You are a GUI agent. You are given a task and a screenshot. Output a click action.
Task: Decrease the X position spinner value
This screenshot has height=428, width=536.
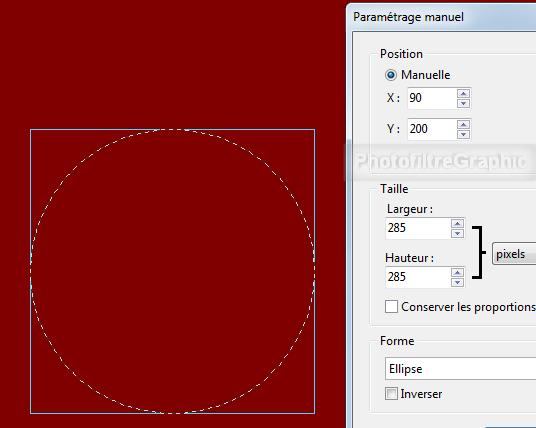pyautogui.click(x=463, y=103)
